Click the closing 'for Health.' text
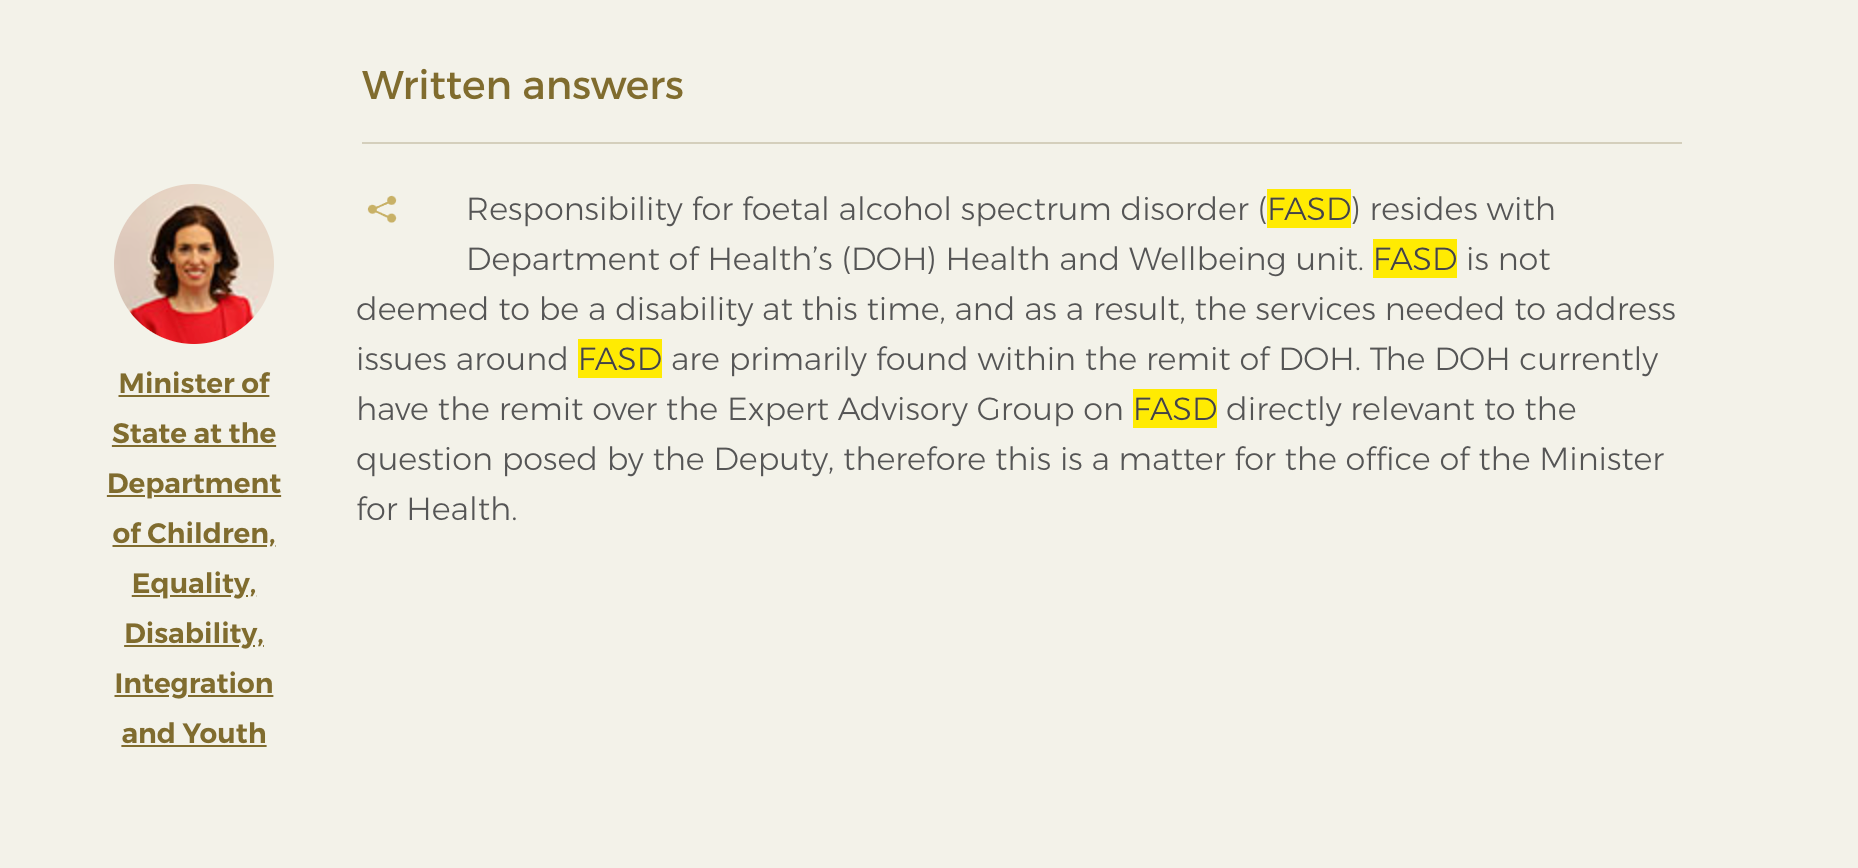This screenshot has height=868, width=1858. coord(437,509)
